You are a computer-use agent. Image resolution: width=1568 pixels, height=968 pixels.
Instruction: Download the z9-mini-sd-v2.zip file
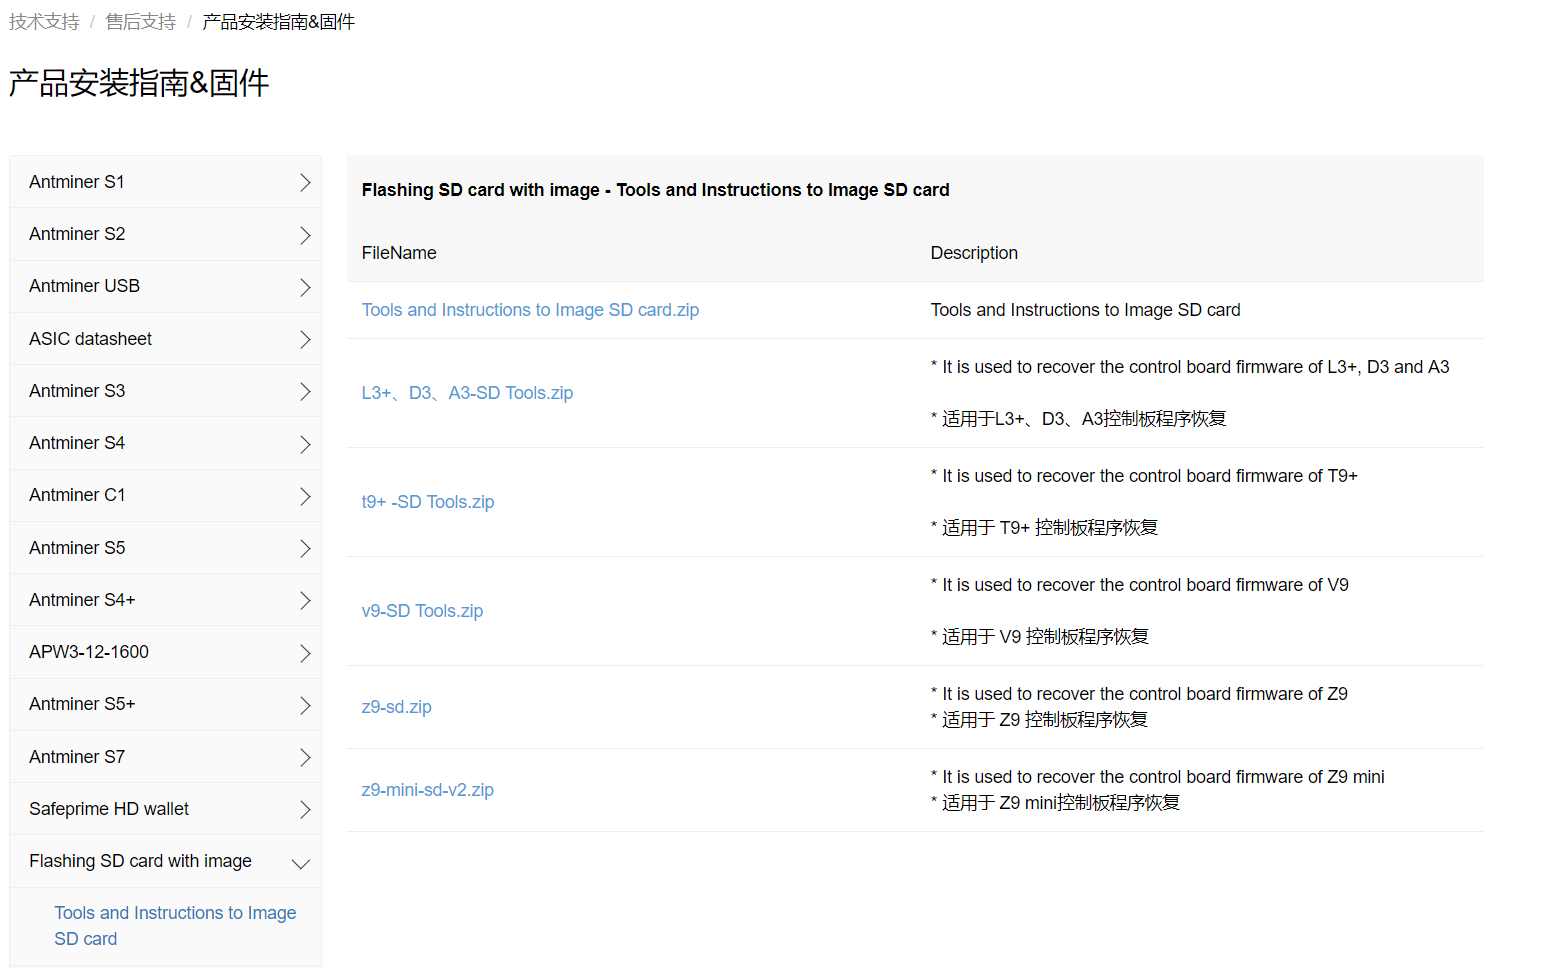(x=427, y=789)
